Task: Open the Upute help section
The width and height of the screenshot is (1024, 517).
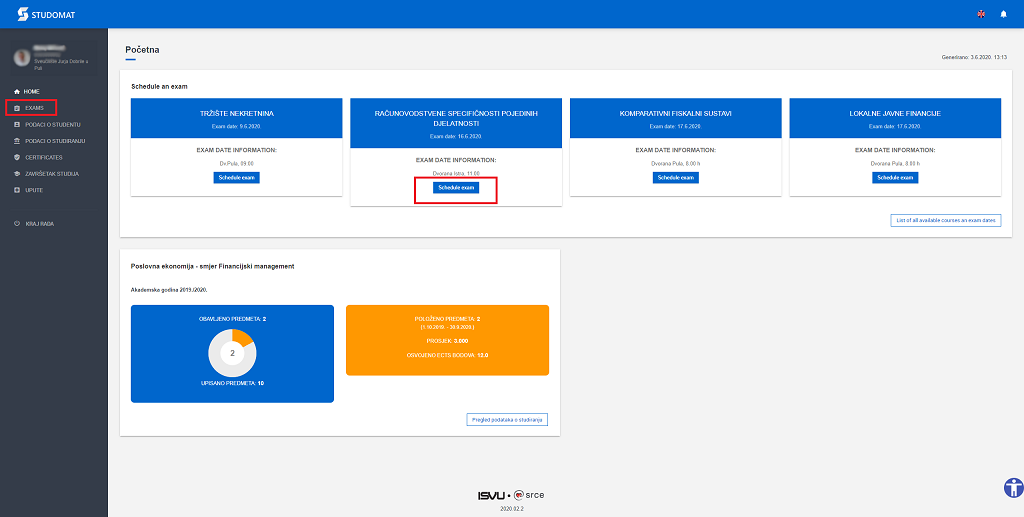Action: 33,189
